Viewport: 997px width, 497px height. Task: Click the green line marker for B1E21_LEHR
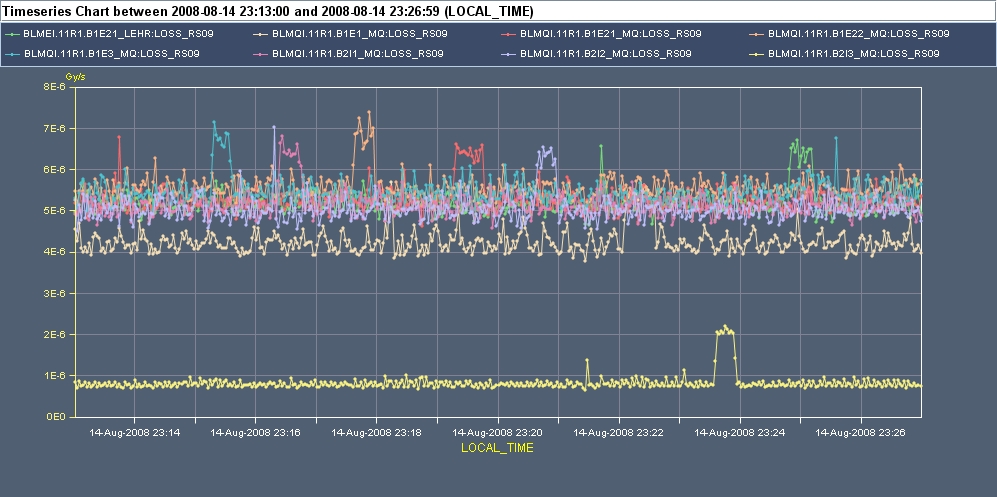(12, 34)
